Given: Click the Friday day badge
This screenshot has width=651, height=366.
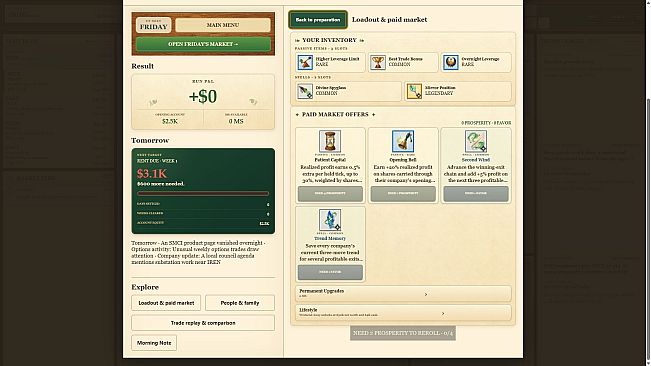Looking at the screenshot, I should 153,25.
